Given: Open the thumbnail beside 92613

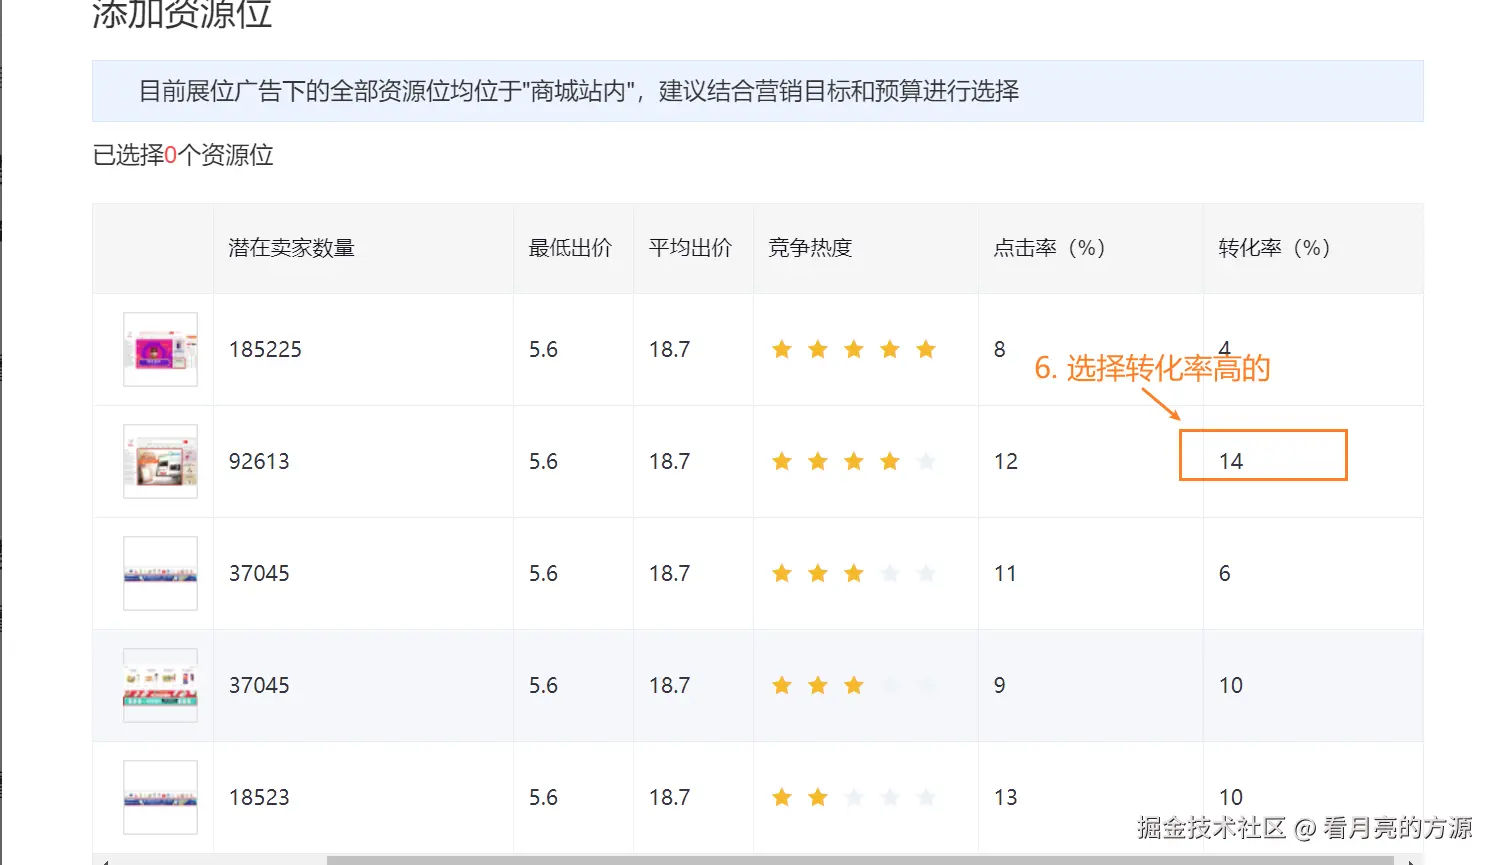Looking at the screenshot, I should [x=160, y=461].
